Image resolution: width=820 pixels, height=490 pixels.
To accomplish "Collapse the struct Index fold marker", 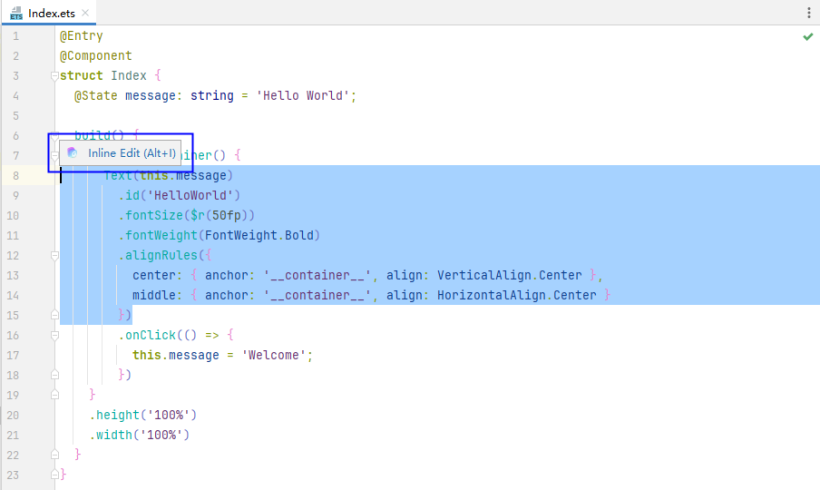I will [53, 76].
